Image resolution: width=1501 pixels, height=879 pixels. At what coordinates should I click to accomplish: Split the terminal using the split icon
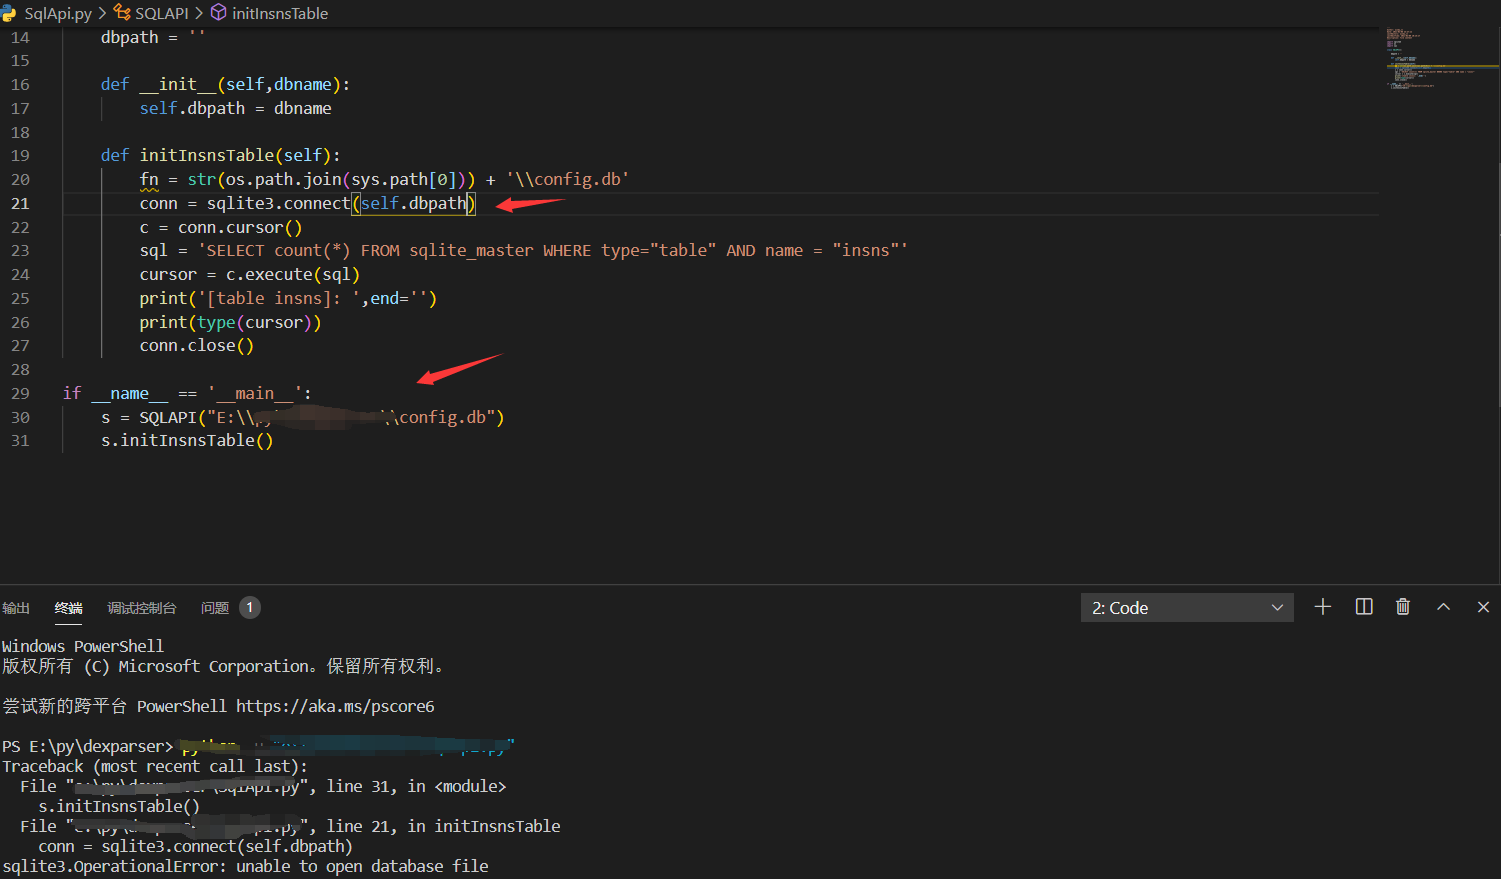(1363, 606)
